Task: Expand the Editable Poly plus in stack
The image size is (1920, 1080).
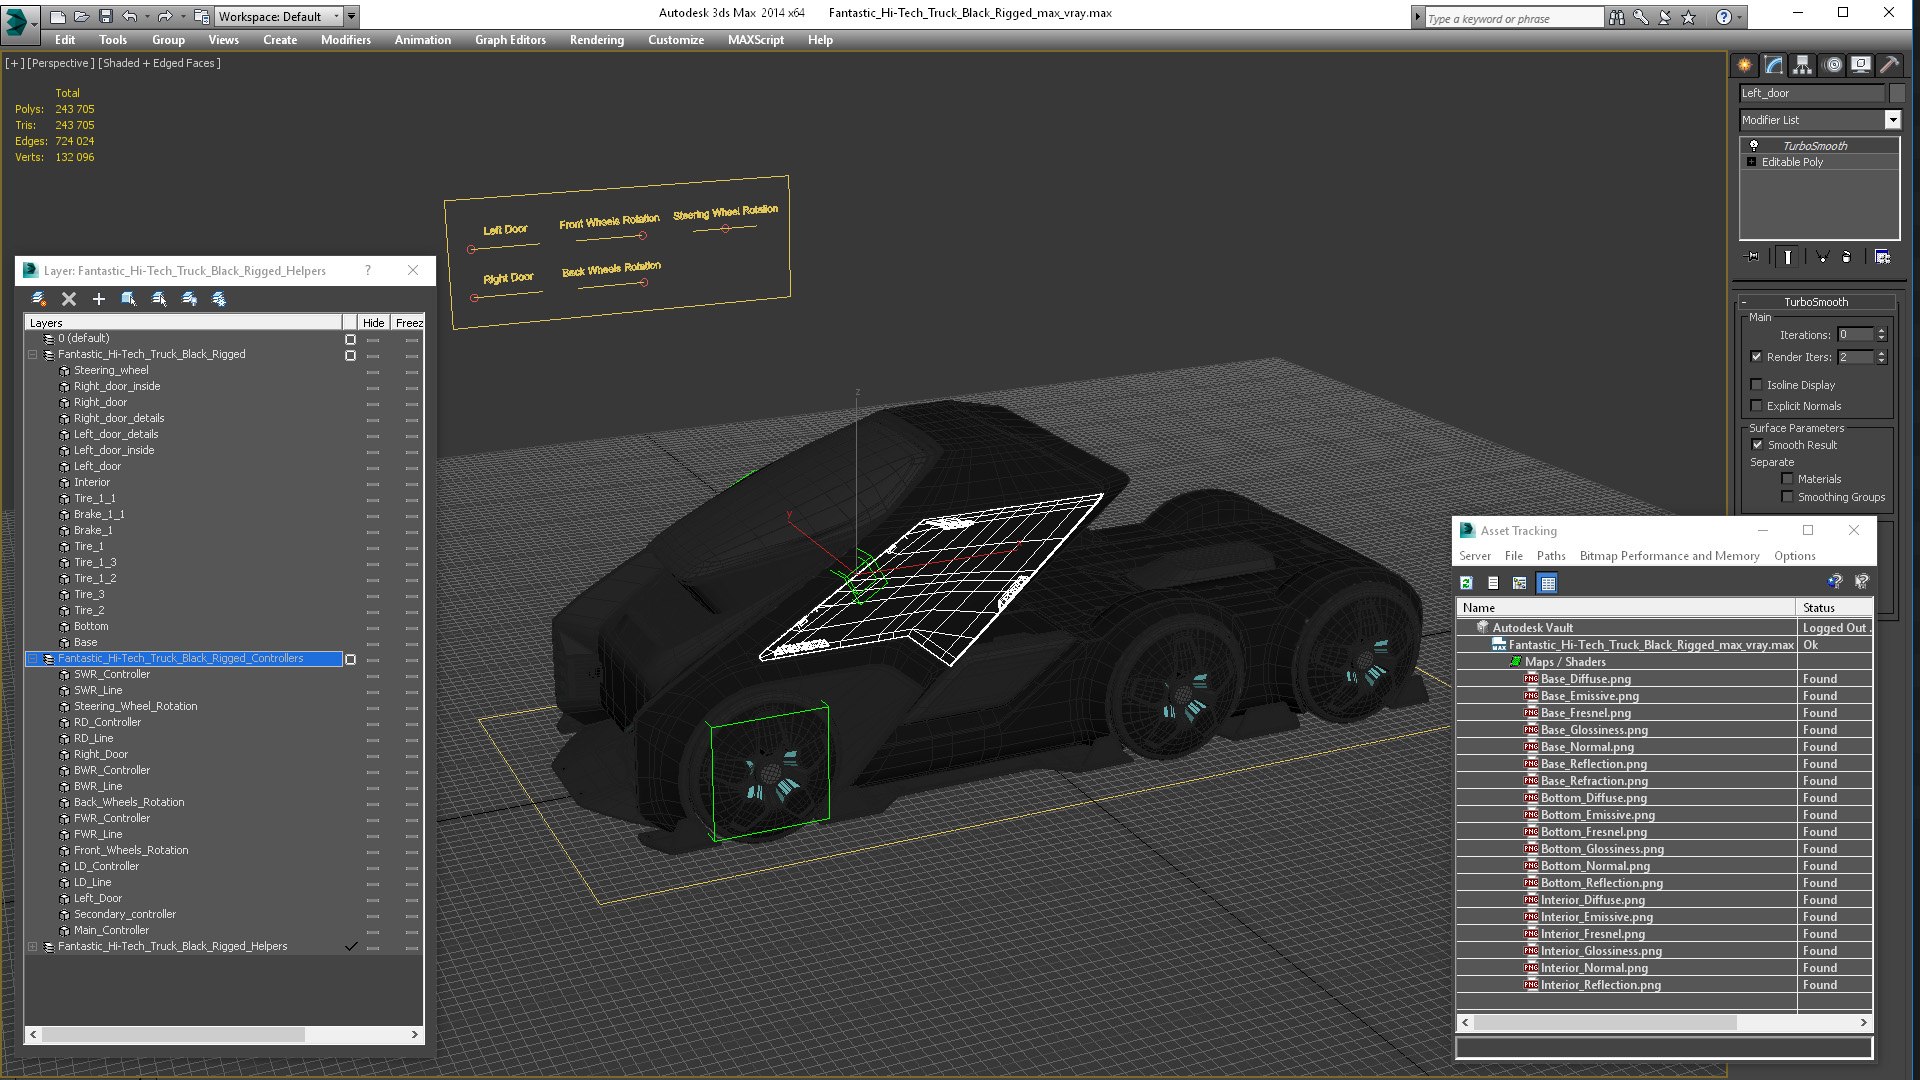Action: [x=1751, y=162]
